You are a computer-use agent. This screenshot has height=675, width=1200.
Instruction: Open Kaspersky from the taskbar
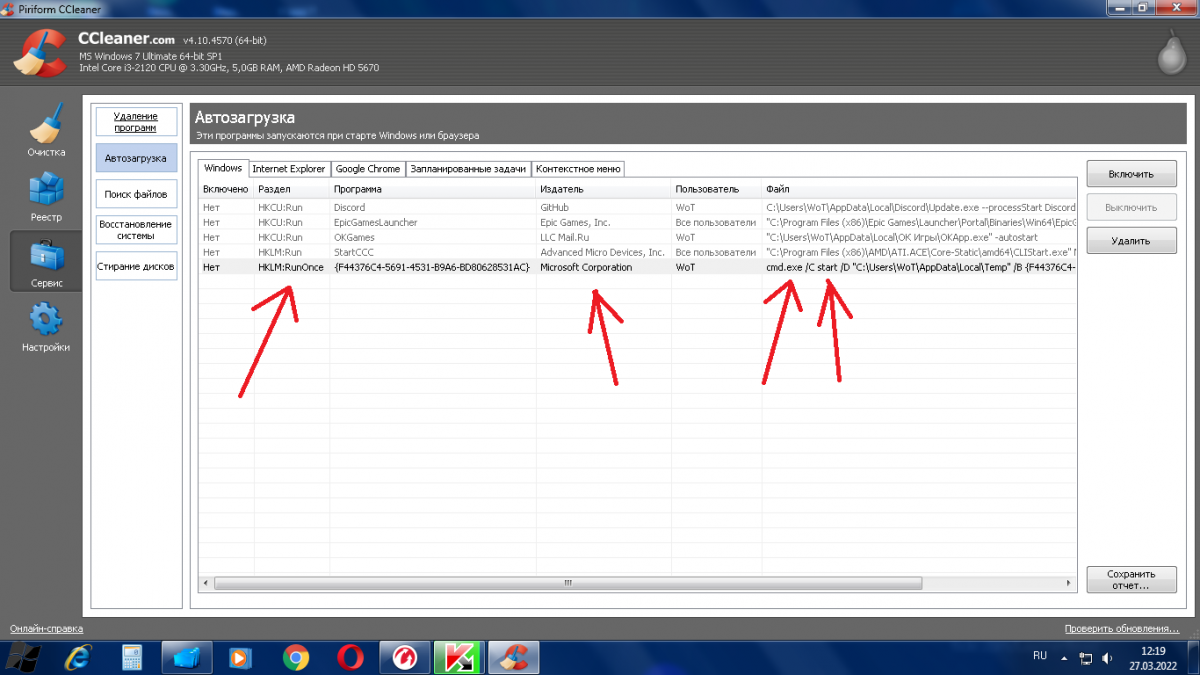(459, 657)
